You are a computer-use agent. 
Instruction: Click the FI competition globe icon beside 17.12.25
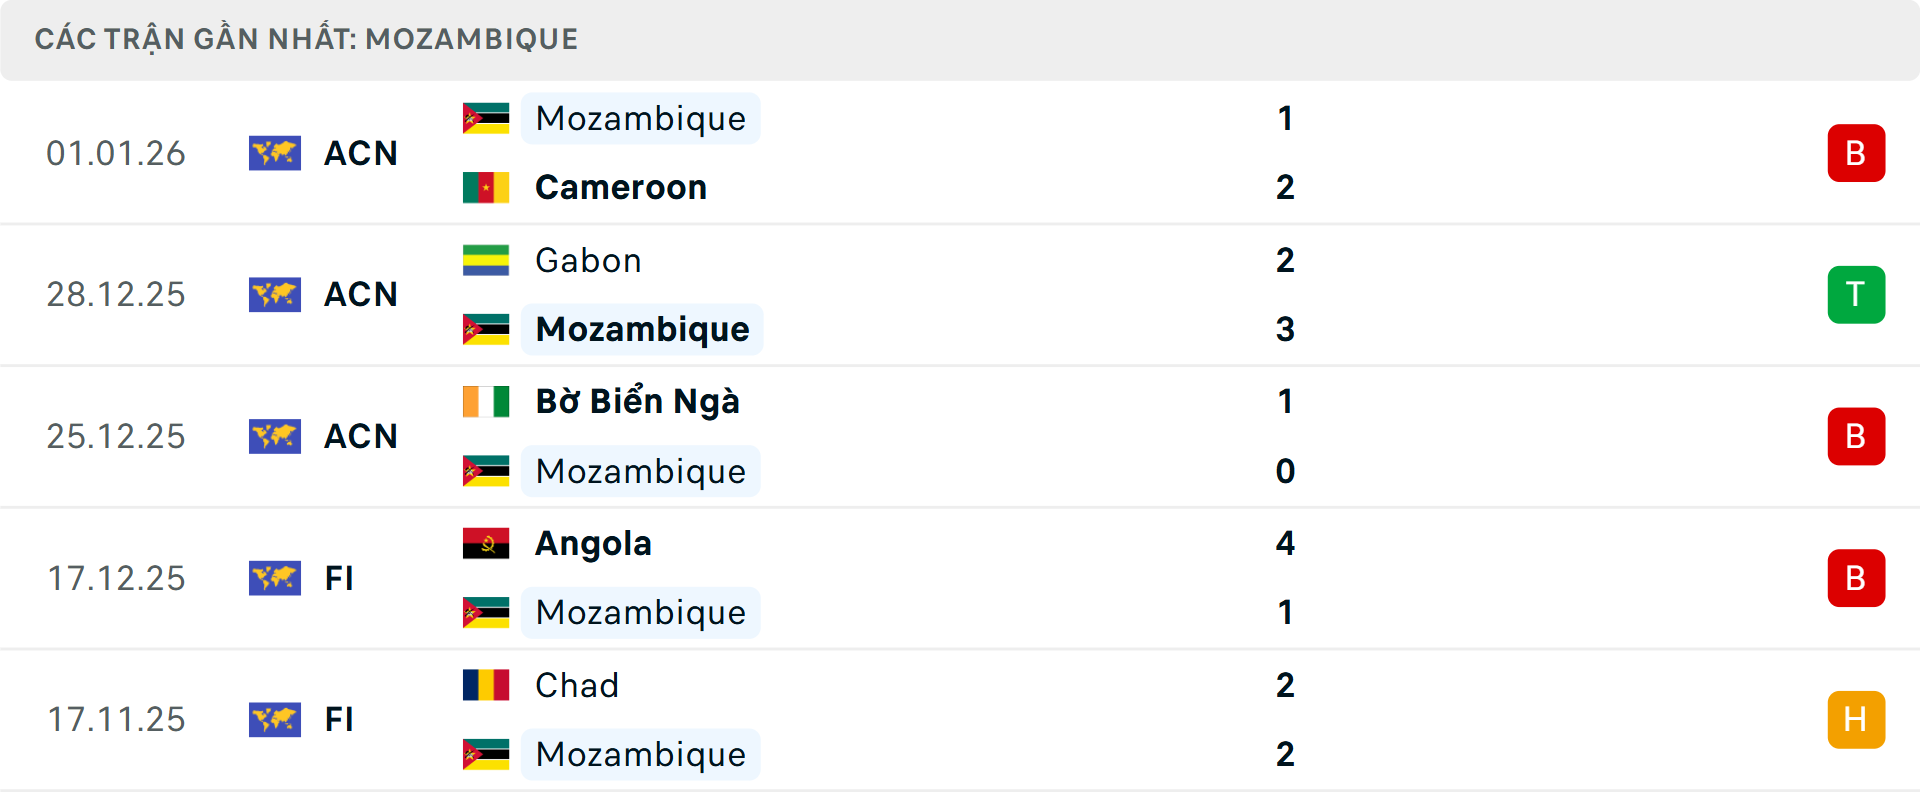pos(275,578)
